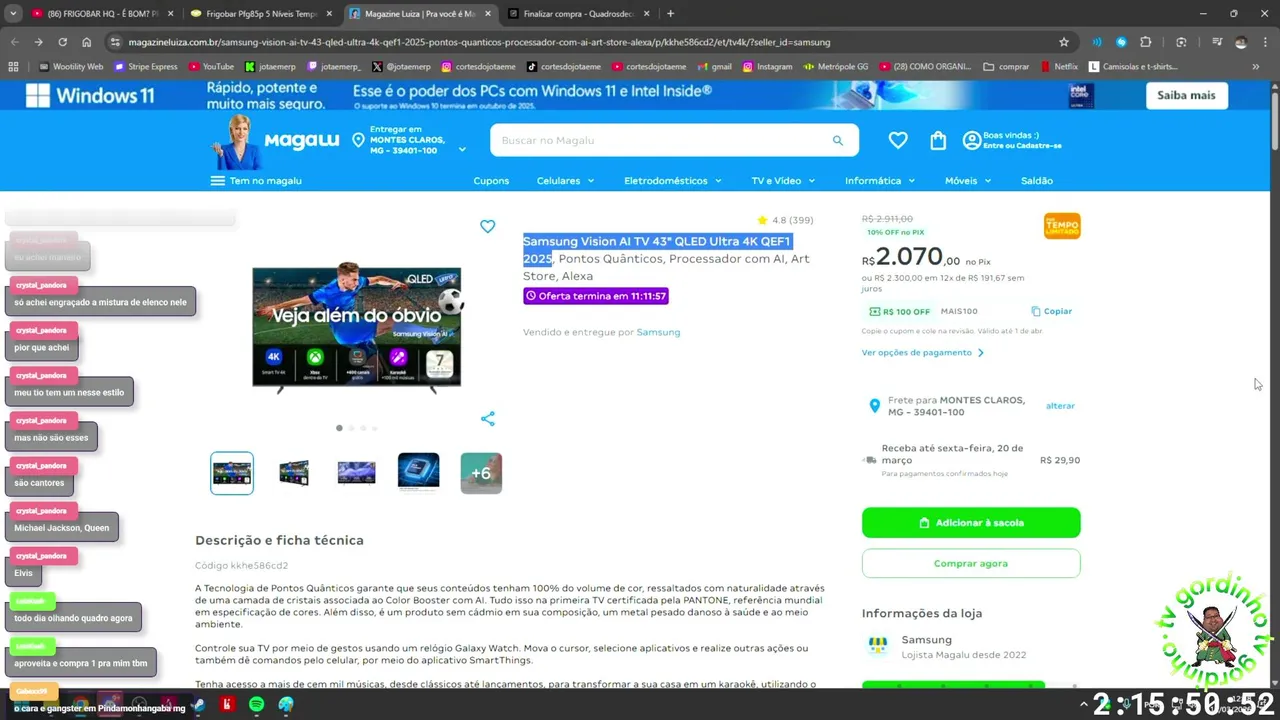Switch to Finalizar compra tab

[x=578, y=14]
